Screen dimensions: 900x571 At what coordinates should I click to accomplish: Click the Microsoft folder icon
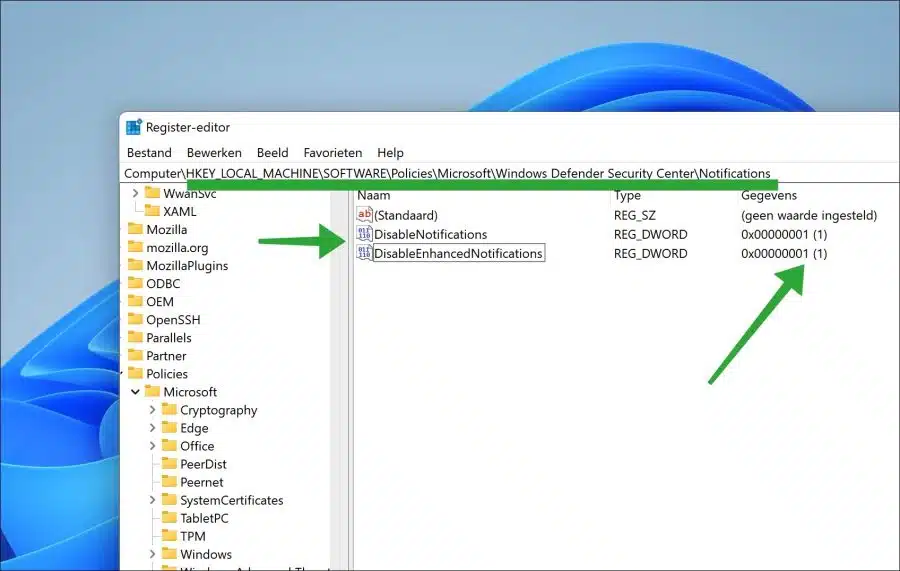[152, 391]
